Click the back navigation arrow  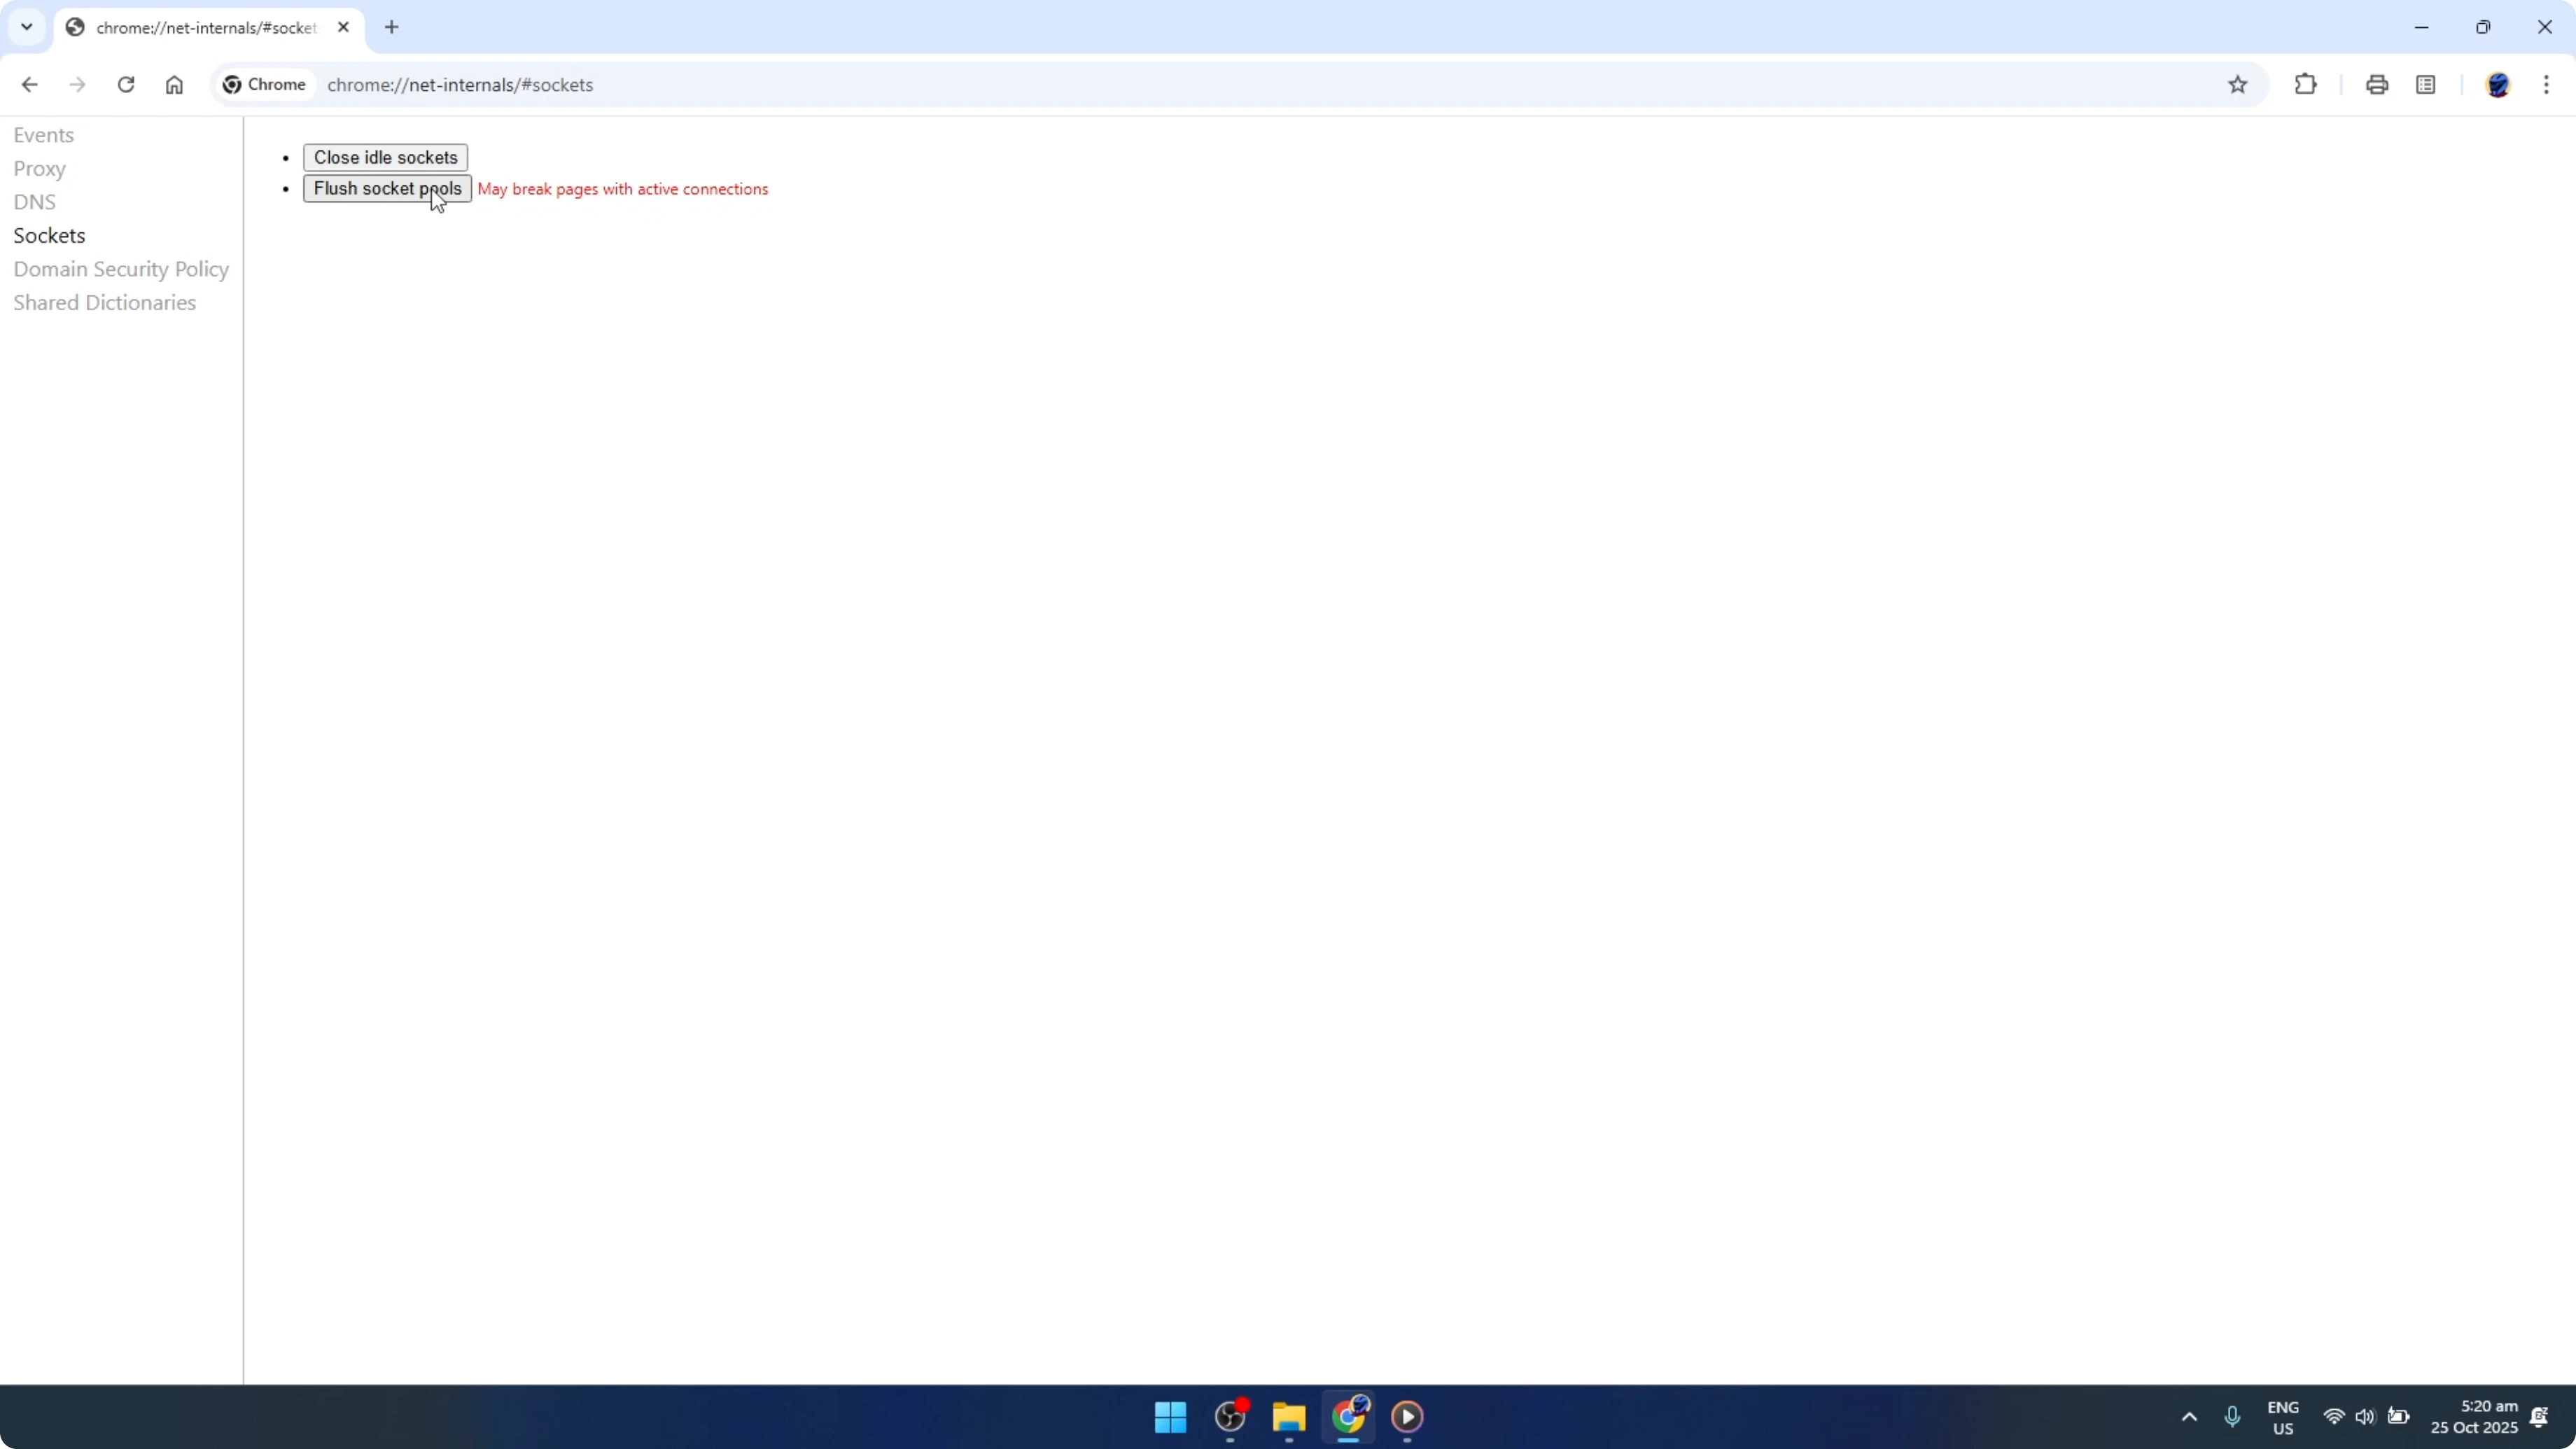[29, 84]
